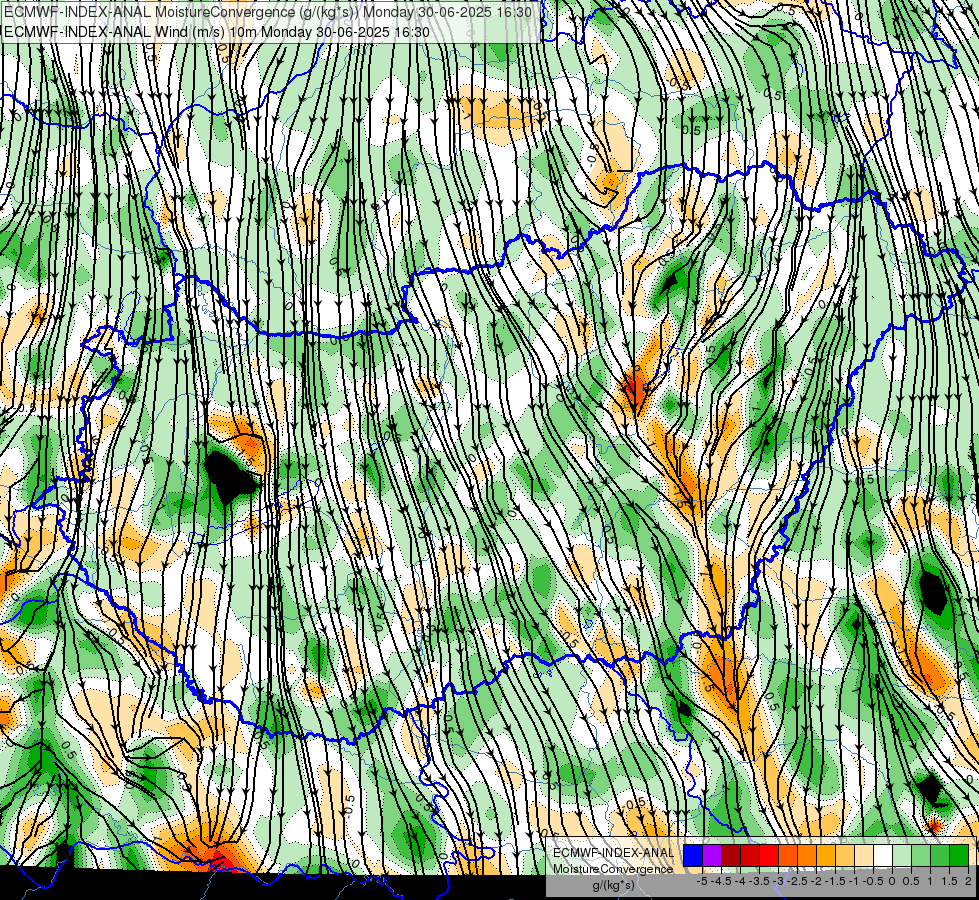This screenshot has height=900, width=979.
Task: Click the white legend swatch
Action: (883, 855)
